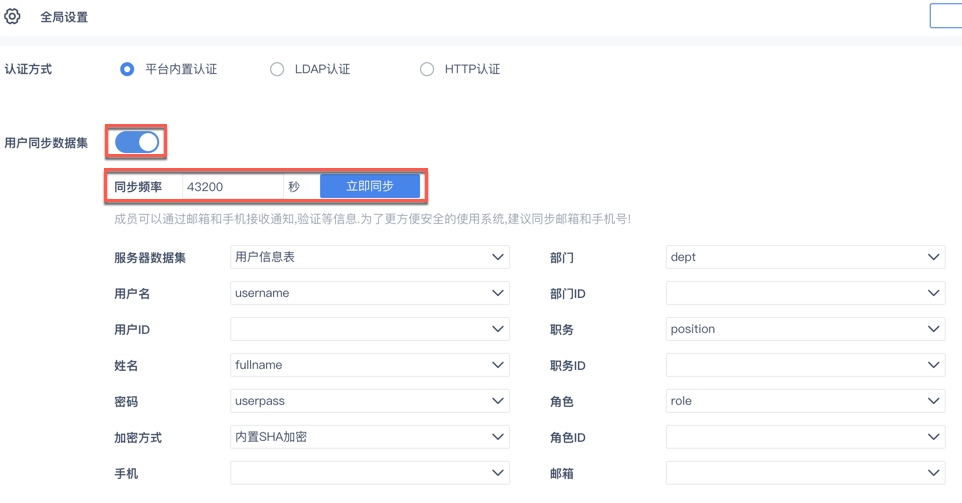
Task: Expand the department (部门) dropdown showing dept
Action: point(805,257)
